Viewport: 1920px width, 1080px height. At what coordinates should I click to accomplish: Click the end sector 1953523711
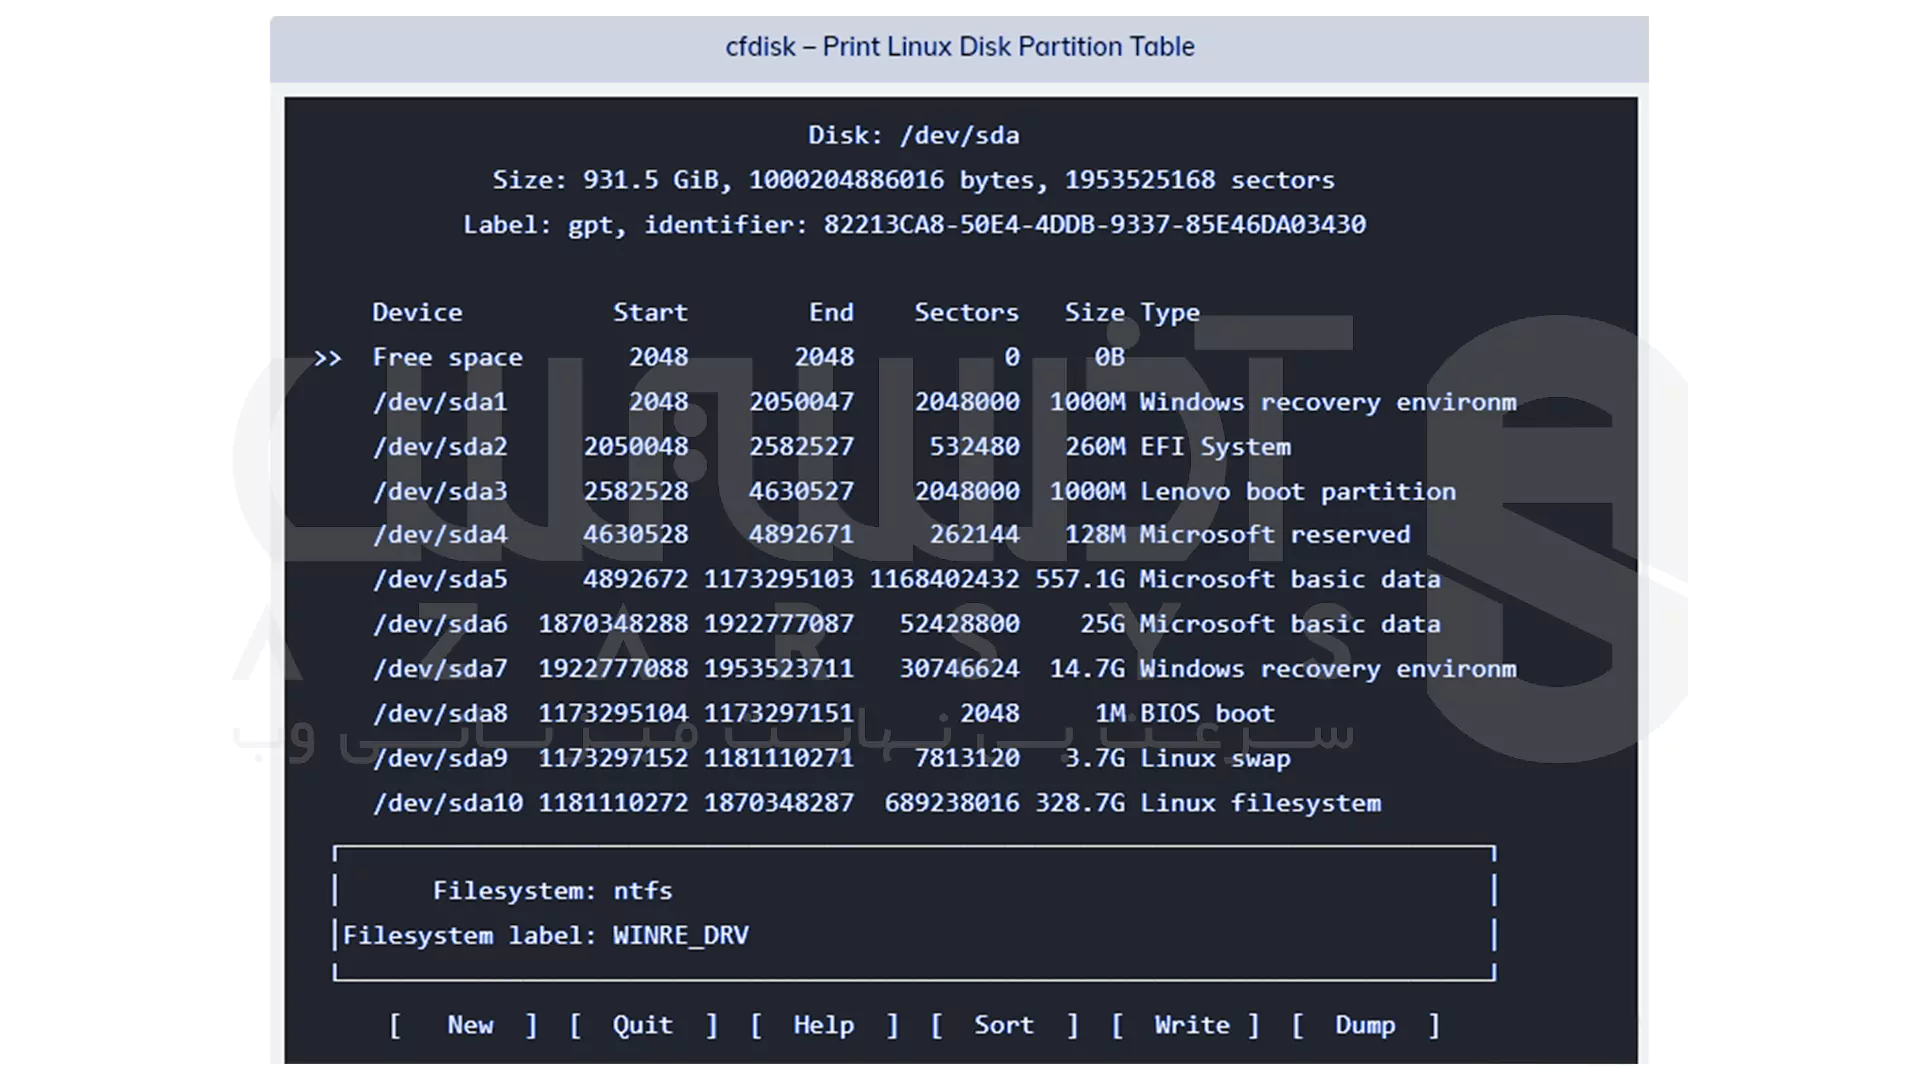tap(779, 669)
